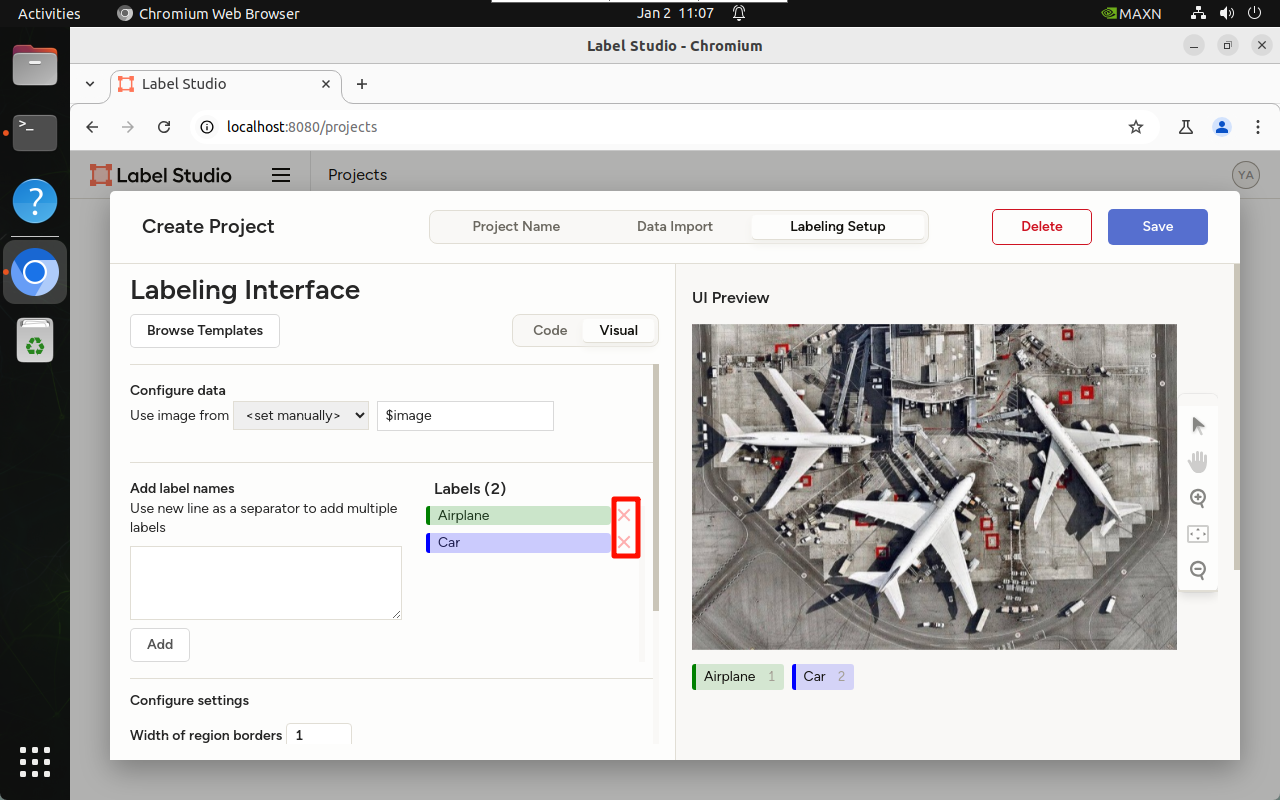Activate the hand pan tool
The height and width of the screenshot is (800, 1280).
click(1198, 461)
